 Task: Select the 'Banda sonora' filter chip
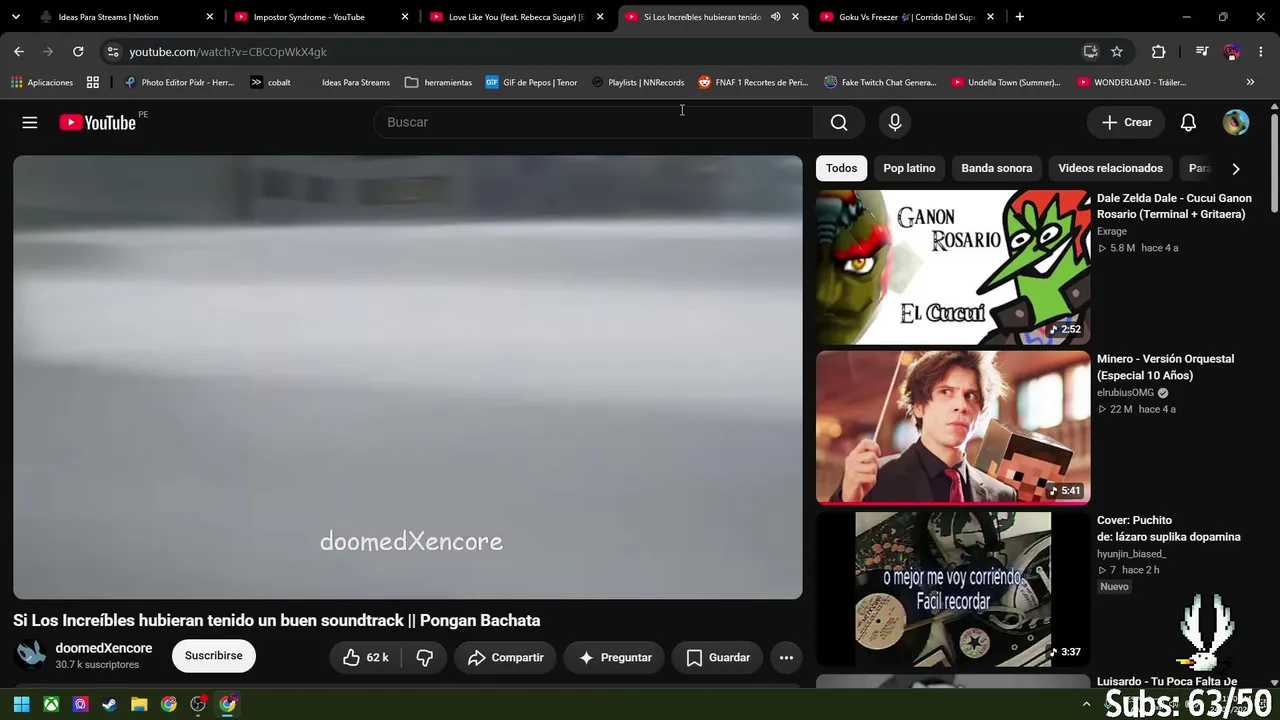(x=996, y=168)
